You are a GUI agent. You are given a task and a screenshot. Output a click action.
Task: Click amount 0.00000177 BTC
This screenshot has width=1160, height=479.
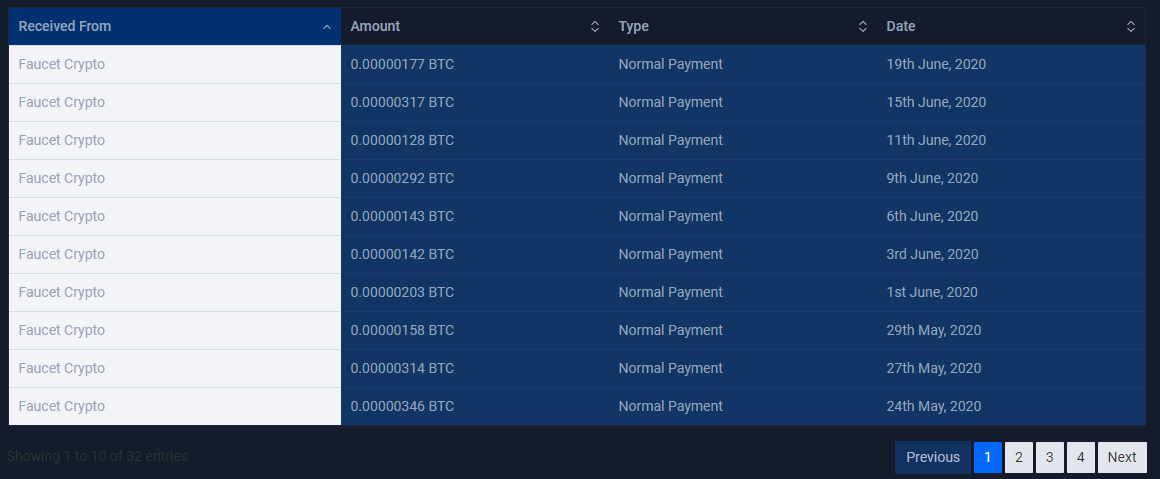402,64
